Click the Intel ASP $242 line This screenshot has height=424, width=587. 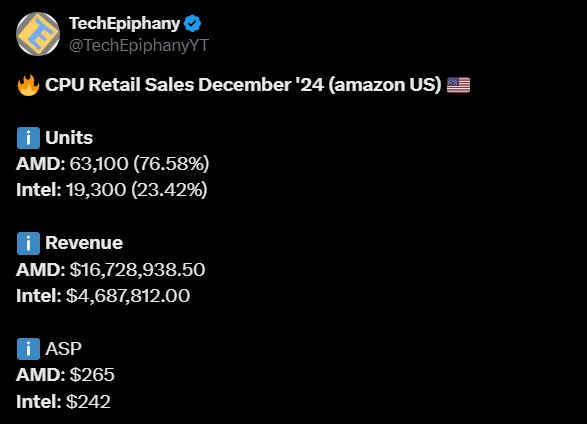coord(63,402)
